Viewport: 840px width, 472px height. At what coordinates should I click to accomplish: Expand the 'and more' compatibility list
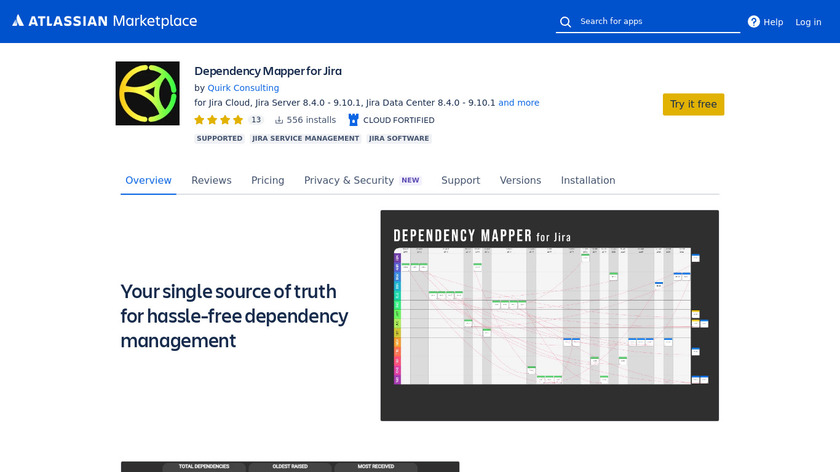pyautogui.click(x=518, y=103)
